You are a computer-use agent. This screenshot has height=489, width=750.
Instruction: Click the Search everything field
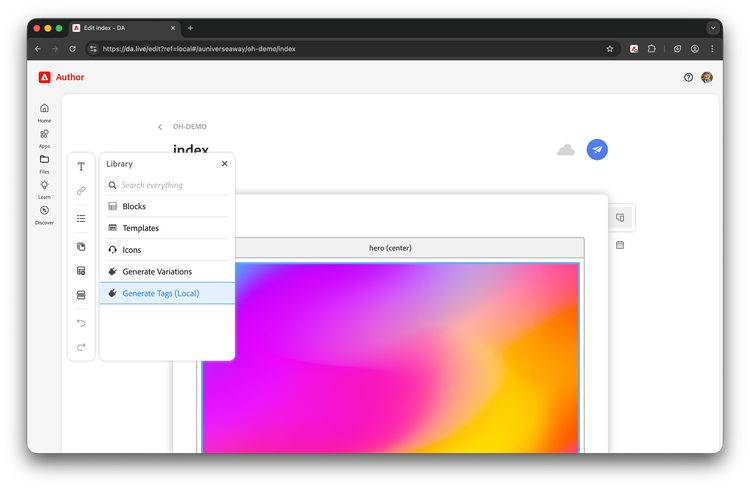[x=170, y=185]
